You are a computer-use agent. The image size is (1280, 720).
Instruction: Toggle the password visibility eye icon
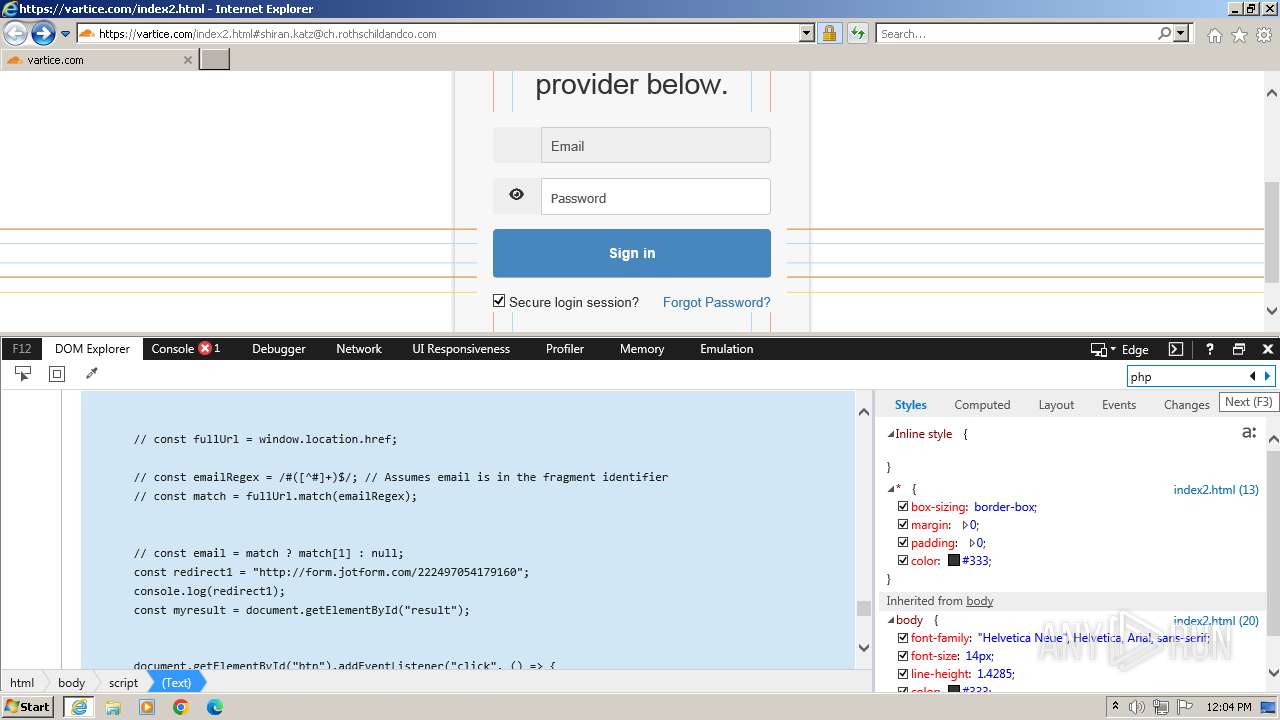pyautogui.click(x=516, y=195)
